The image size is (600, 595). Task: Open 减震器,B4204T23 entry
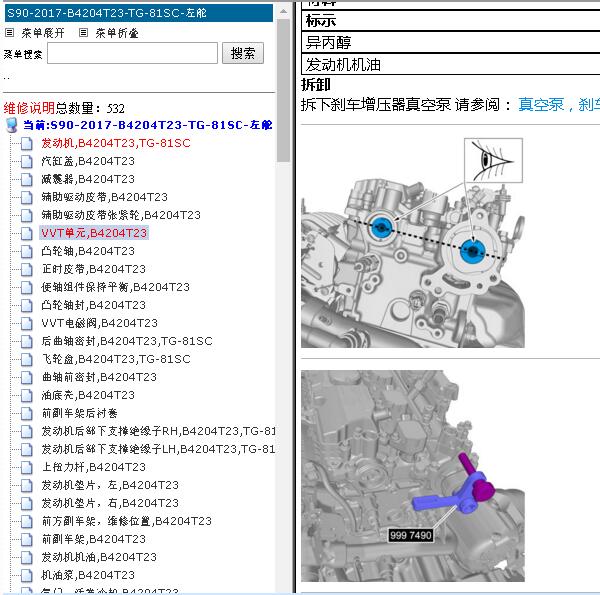[88, 179]
